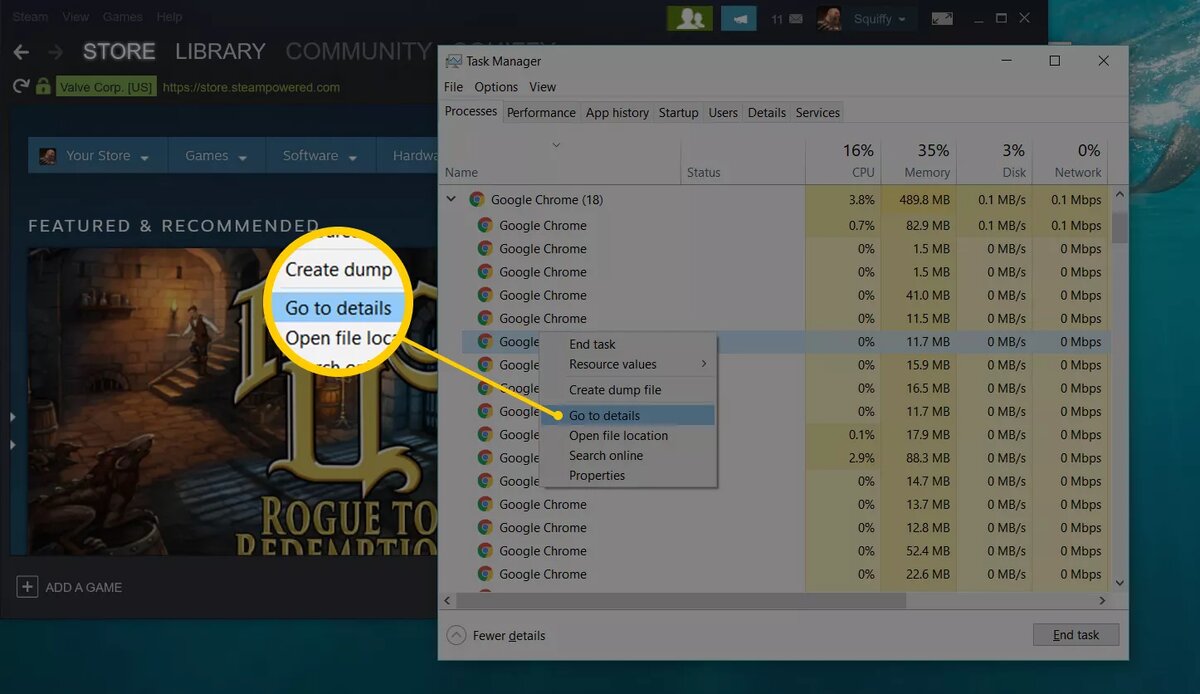Click Chrome icon of Google Chrome (18) group
This screenshot has width=1200, height=694.
click(477, 200)
